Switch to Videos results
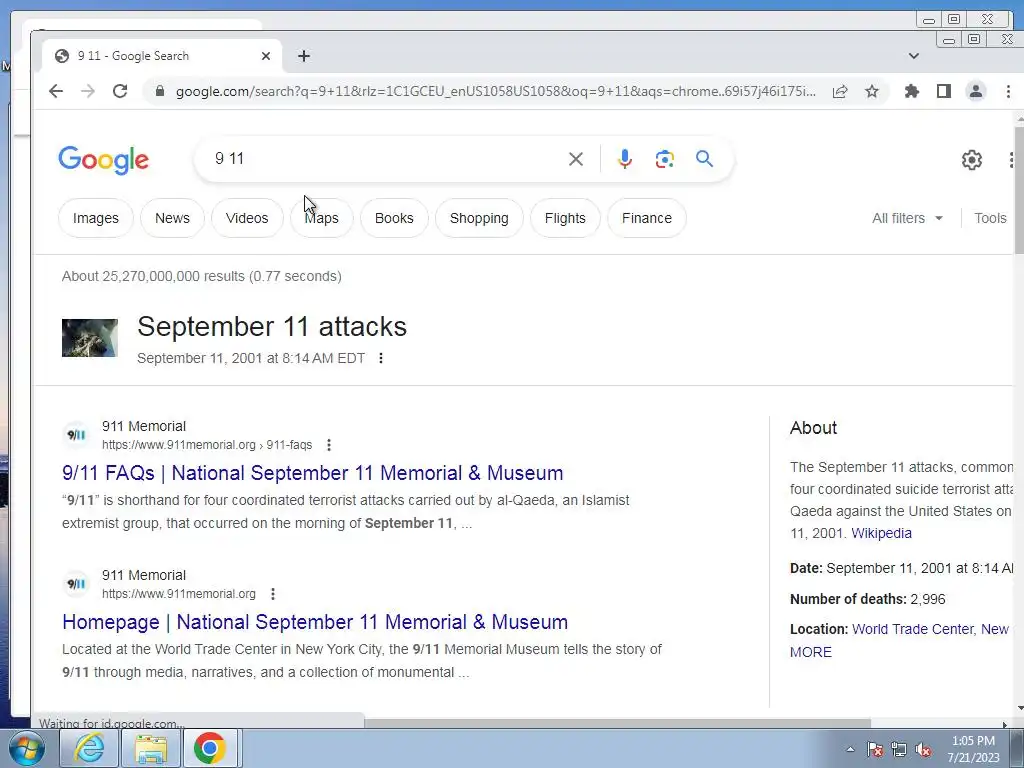The width and height of the screenshot is (1024, 768). 247,218
